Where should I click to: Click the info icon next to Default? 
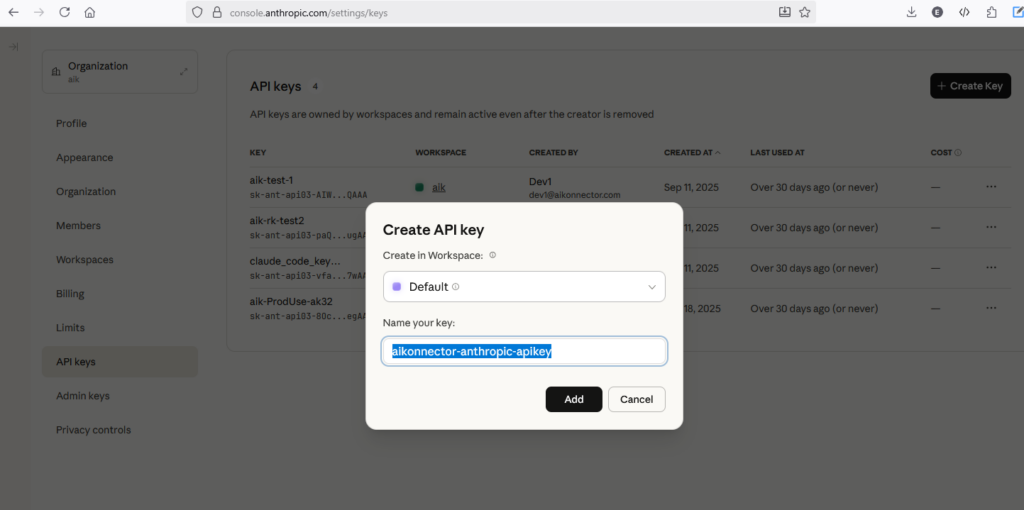coord(456,287)
